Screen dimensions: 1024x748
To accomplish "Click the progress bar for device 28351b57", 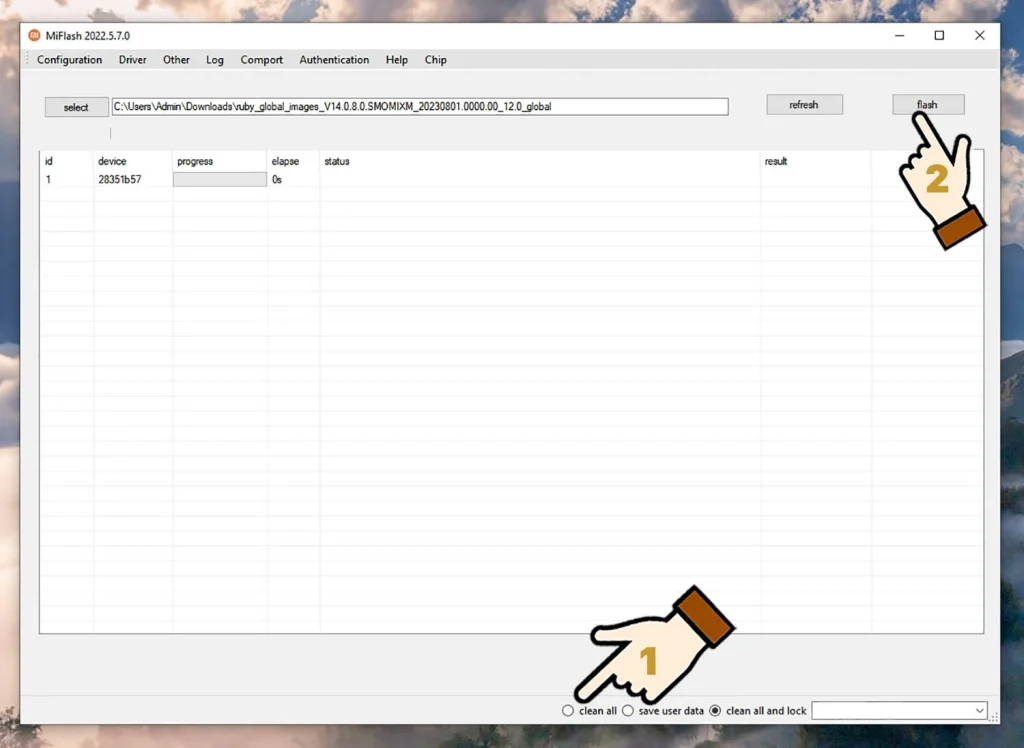I will 219,180.
